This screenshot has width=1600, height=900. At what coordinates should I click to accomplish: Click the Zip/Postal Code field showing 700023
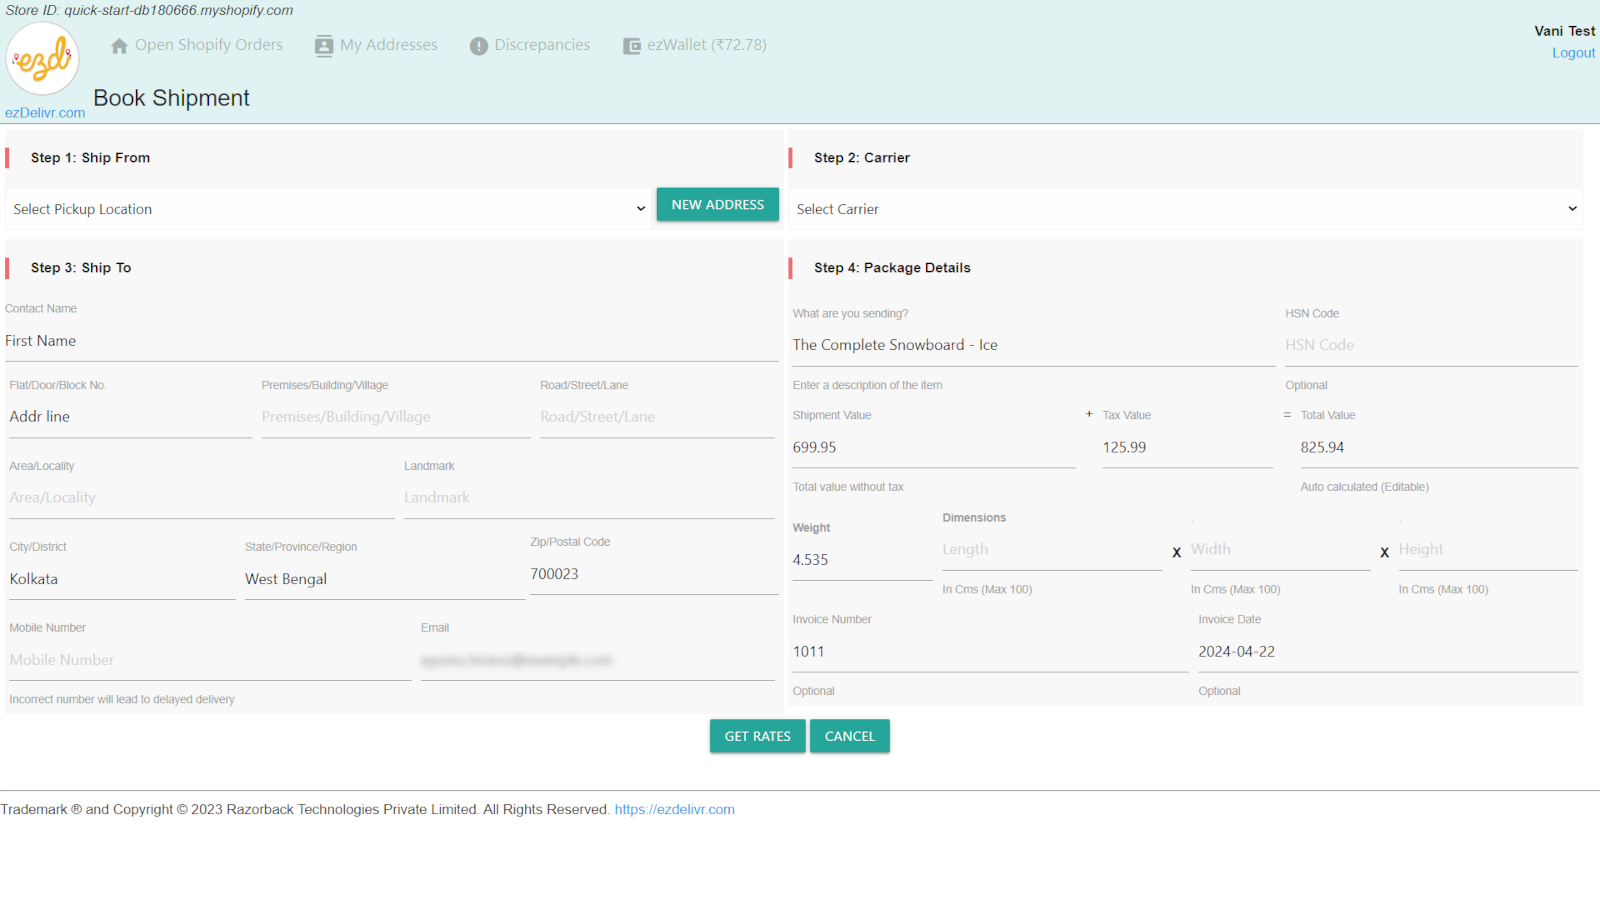coord(653,574)
